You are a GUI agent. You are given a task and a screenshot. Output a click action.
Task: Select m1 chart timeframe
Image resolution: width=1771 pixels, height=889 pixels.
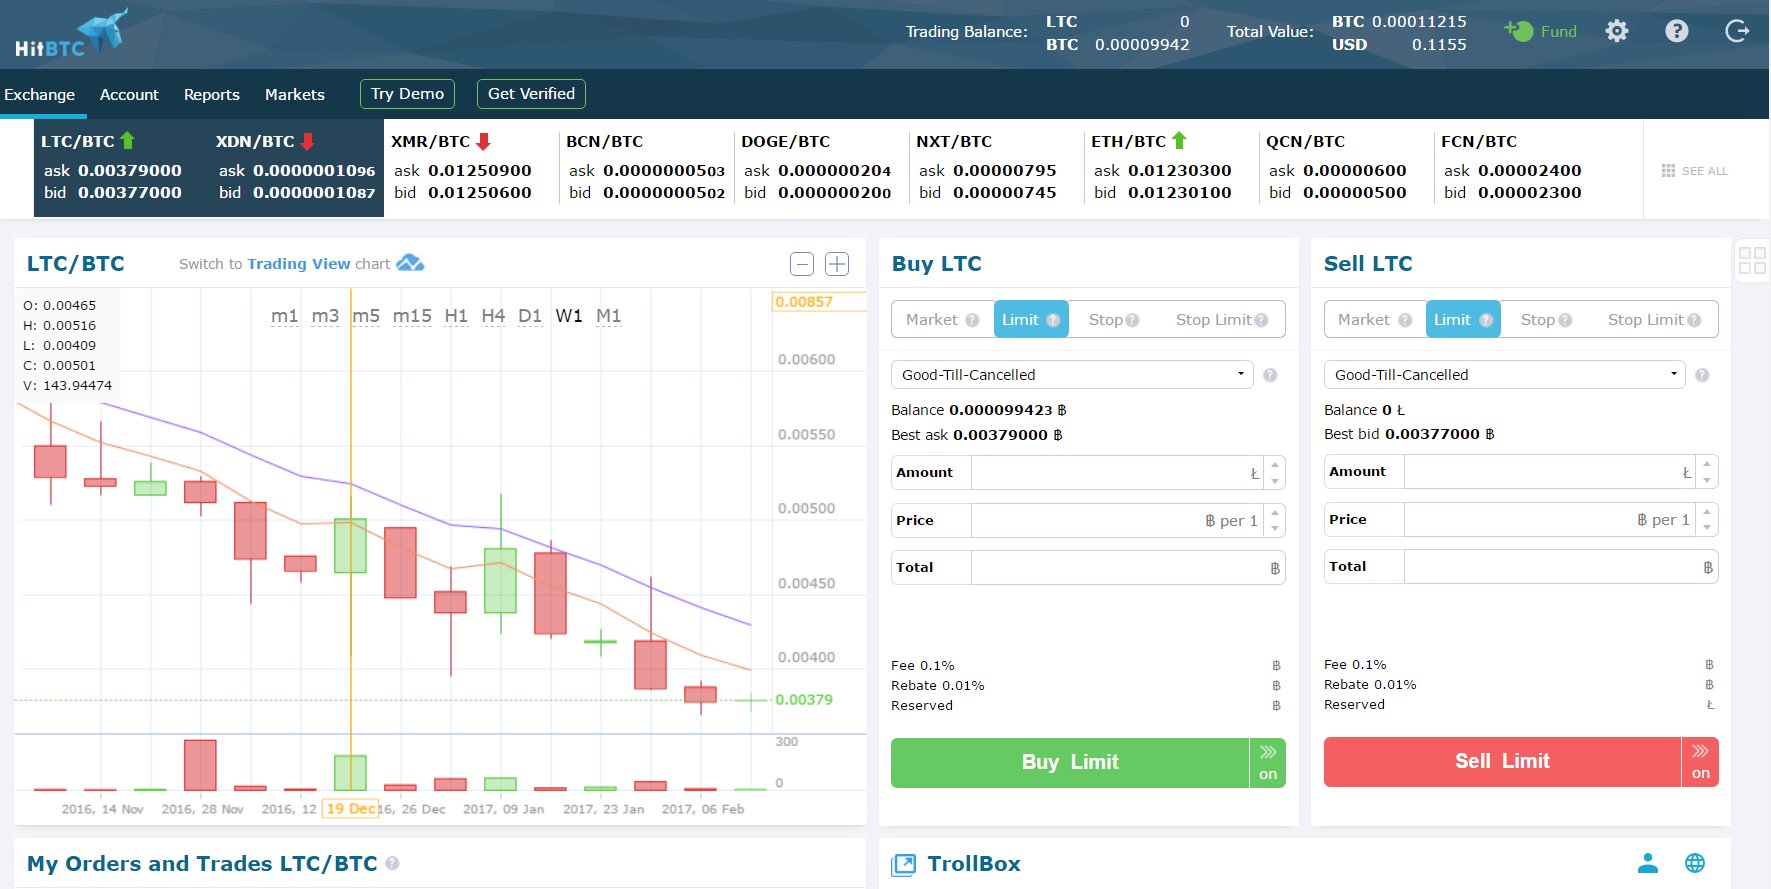pos(285,316)
